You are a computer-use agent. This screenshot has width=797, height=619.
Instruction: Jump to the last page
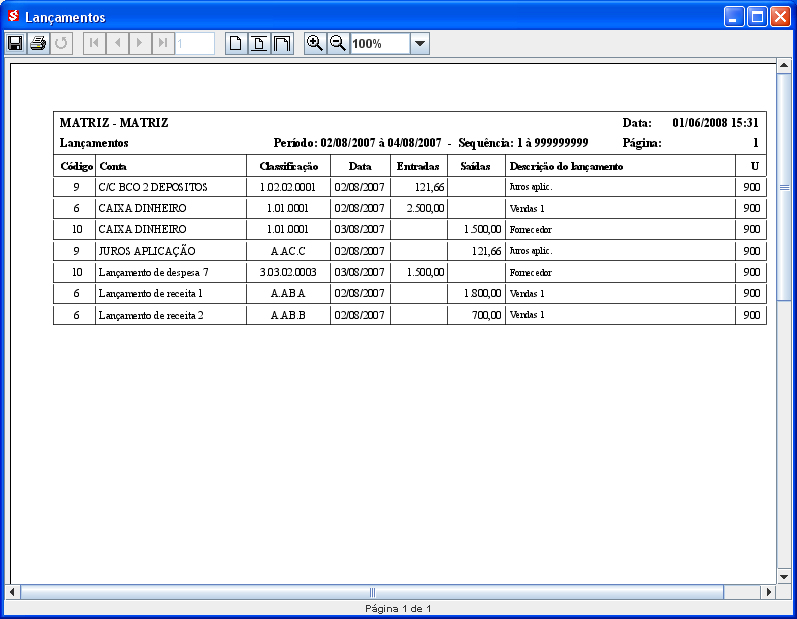163,43
